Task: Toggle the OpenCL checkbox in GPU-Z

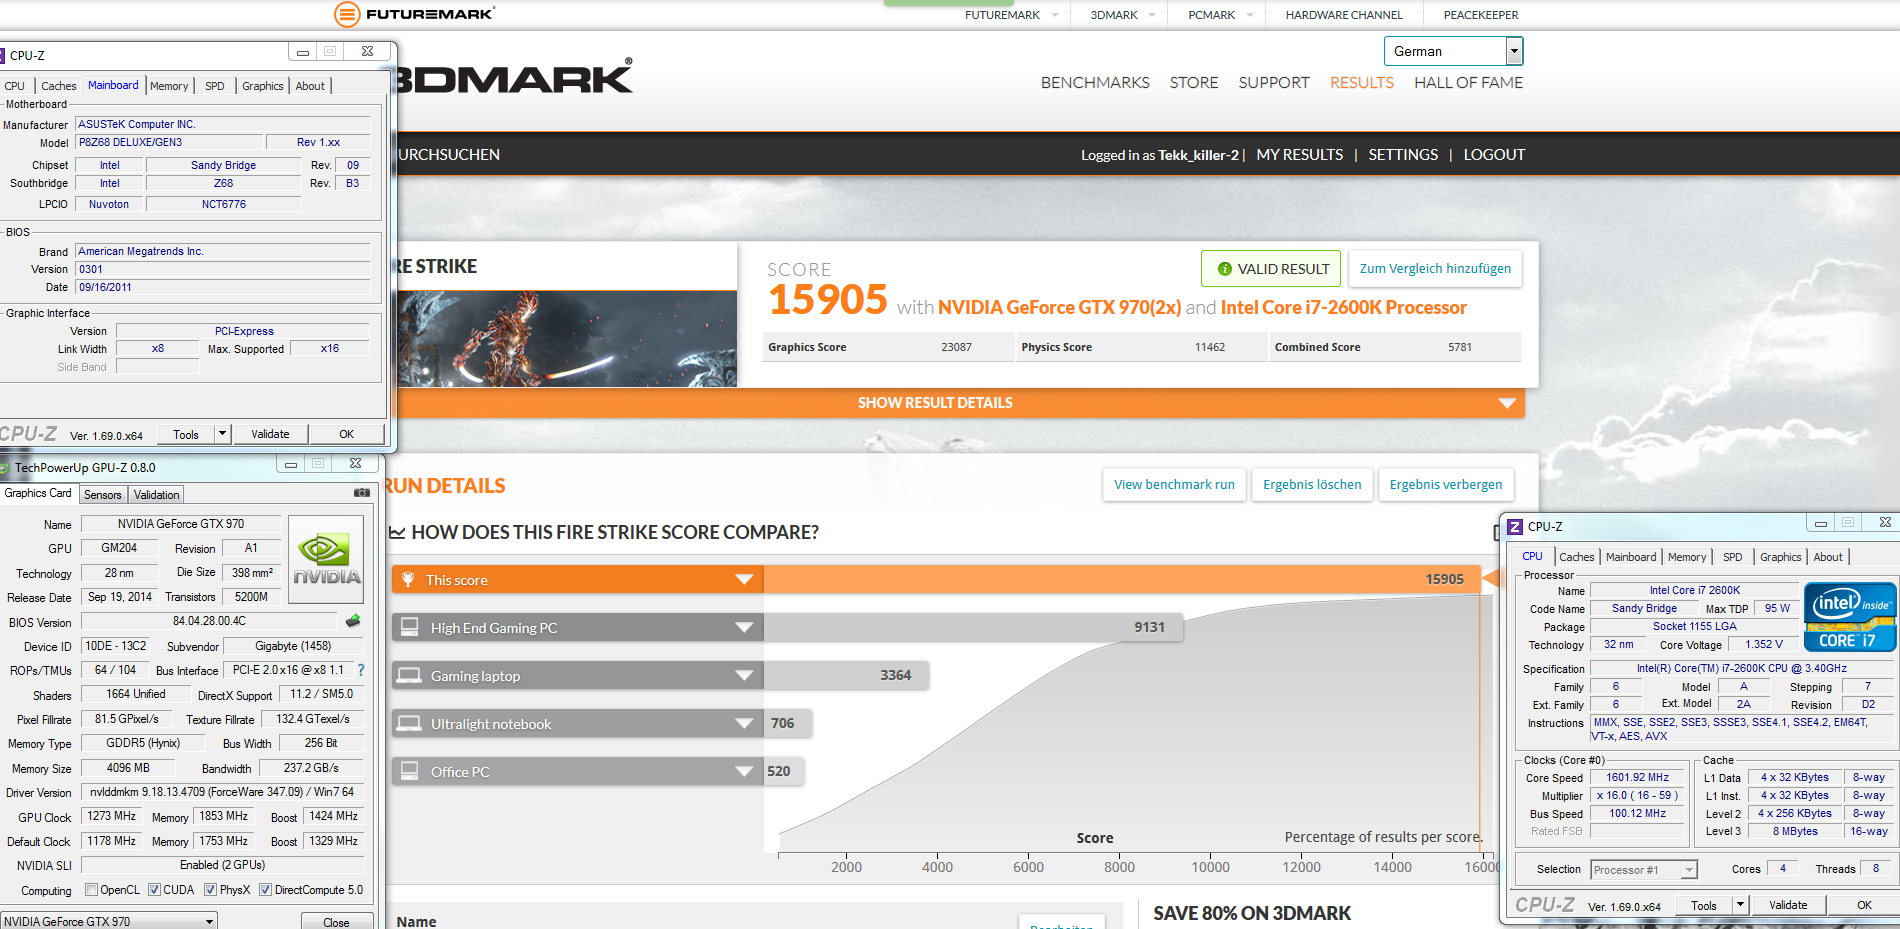Action: (91, 890)
